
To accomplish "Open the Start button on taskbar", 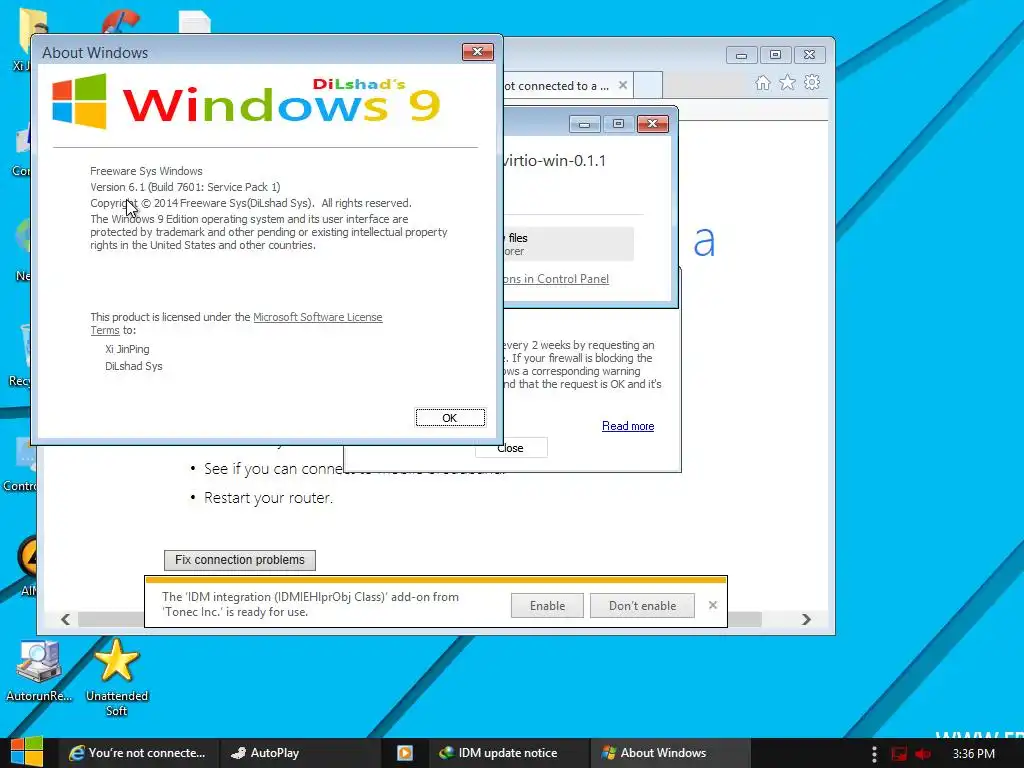I will pos(27,752).
